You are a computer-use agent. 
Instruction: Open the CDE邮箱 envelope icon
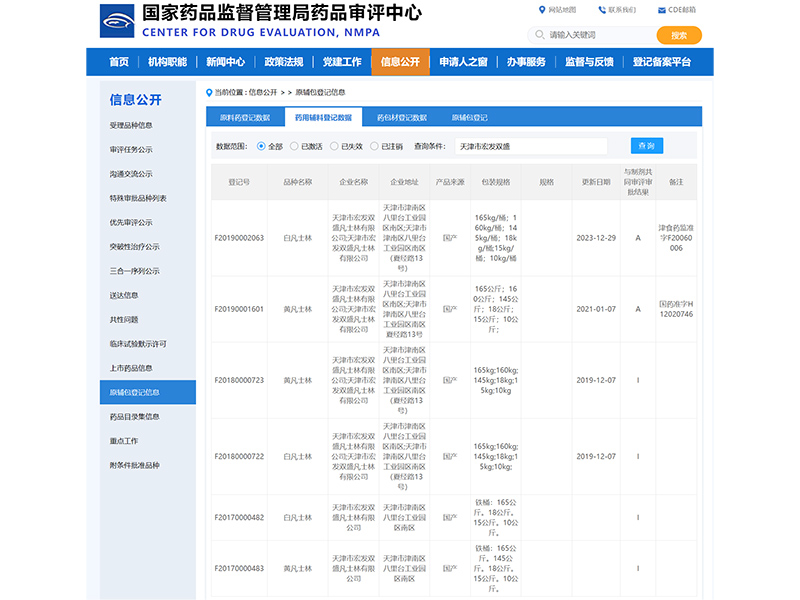click(x=662, y=10)
